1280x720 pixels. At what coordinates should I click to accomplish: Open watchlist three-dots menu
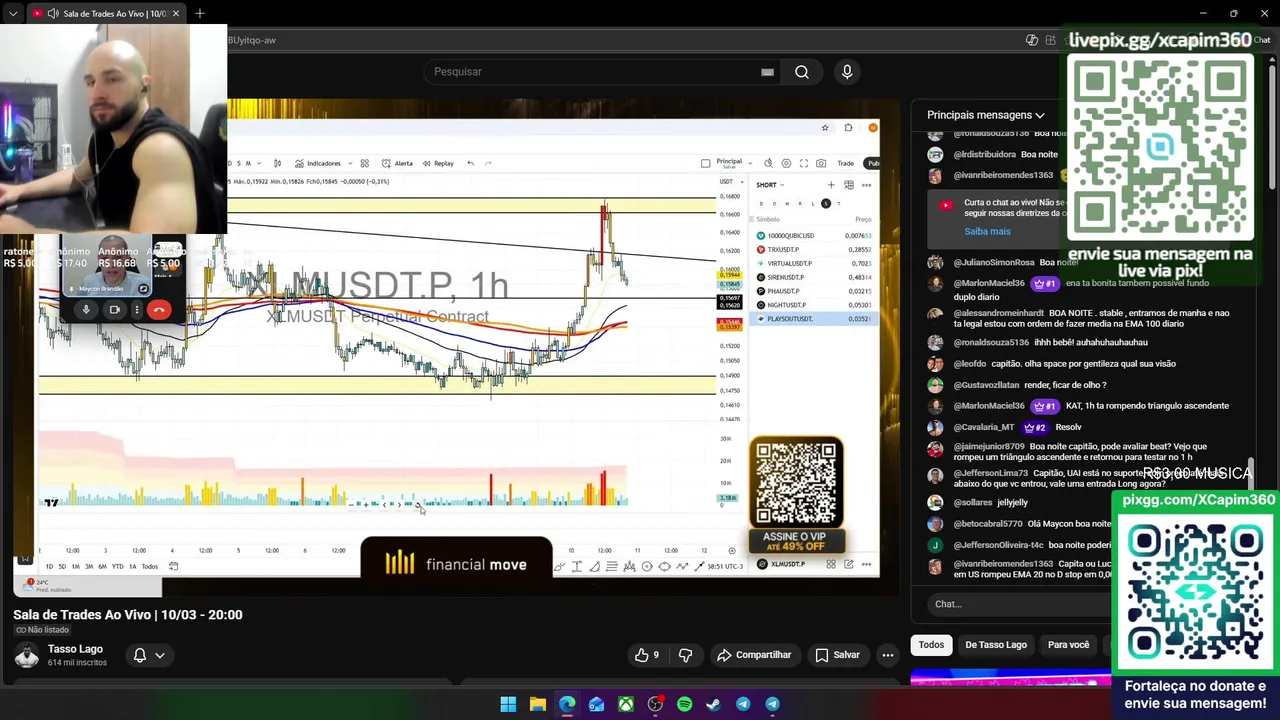(x=866, y=185)
